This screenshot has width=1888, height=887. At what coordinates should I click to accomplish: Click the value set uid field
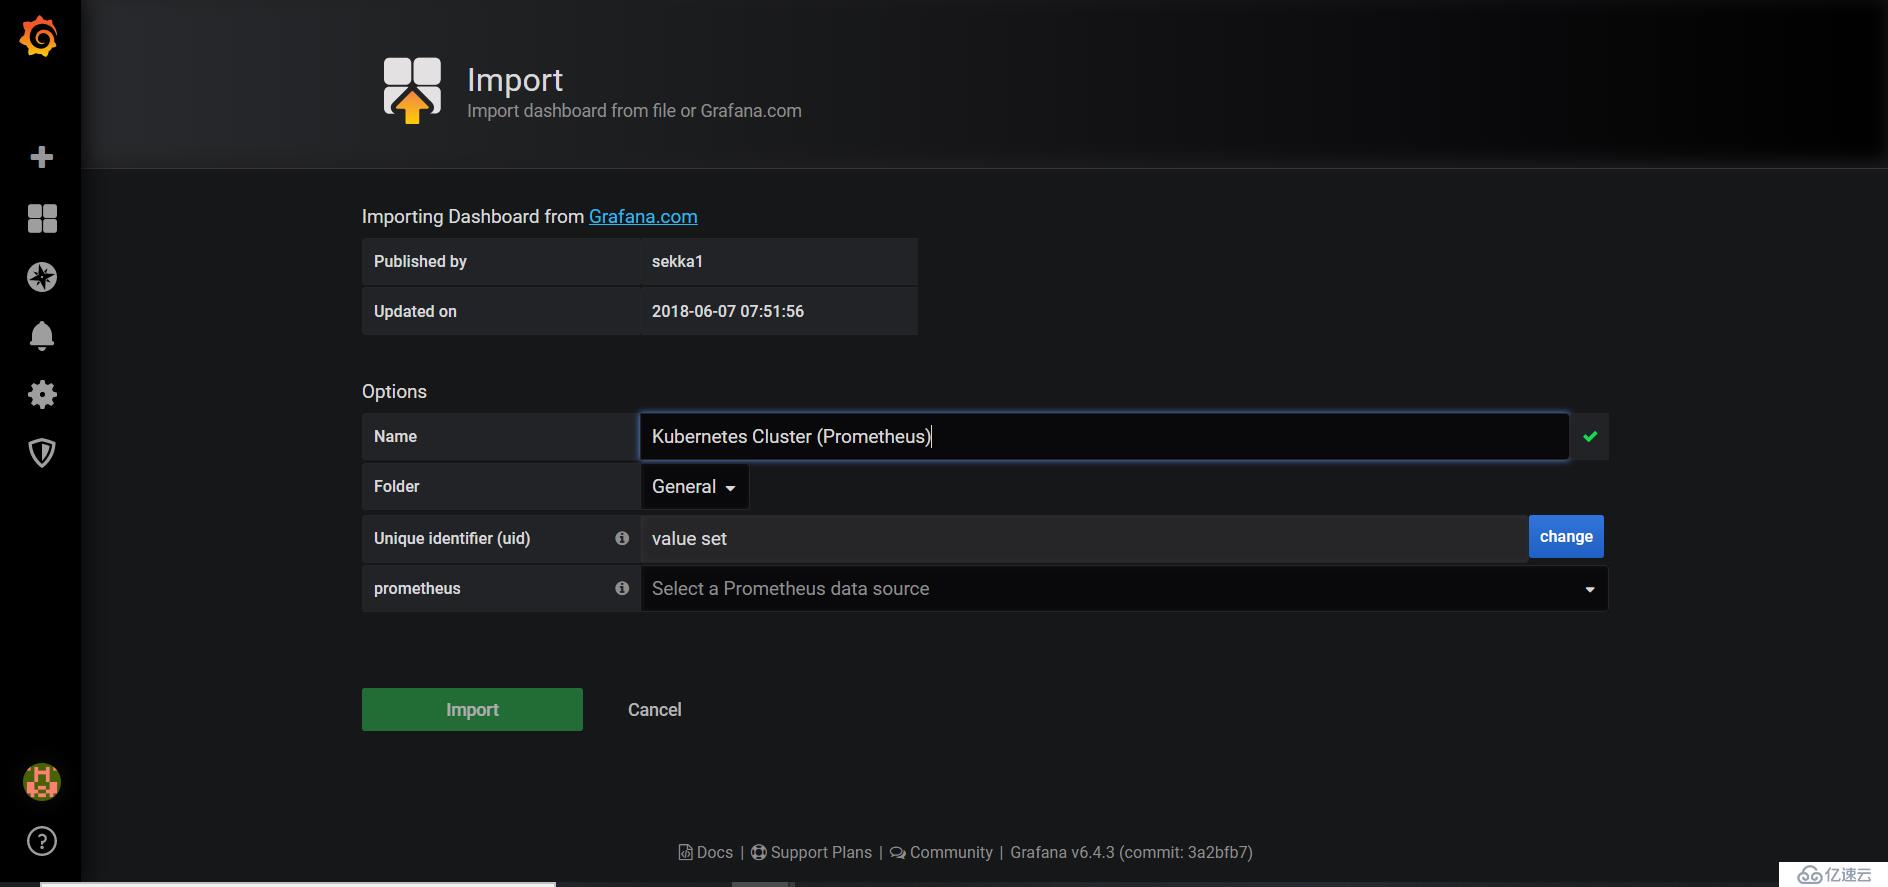point(1084,539)
